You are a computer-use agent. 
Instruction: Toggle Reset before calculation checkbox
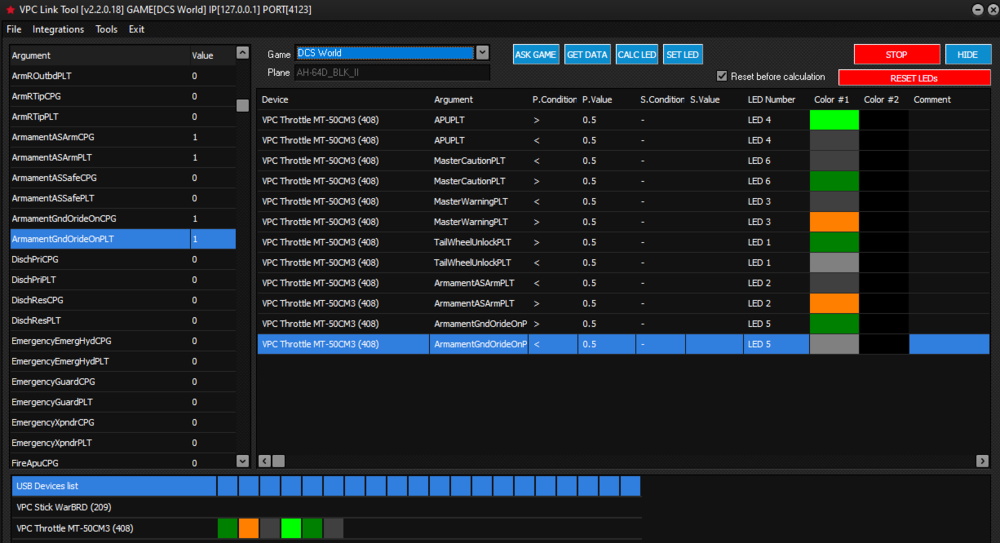722,77
